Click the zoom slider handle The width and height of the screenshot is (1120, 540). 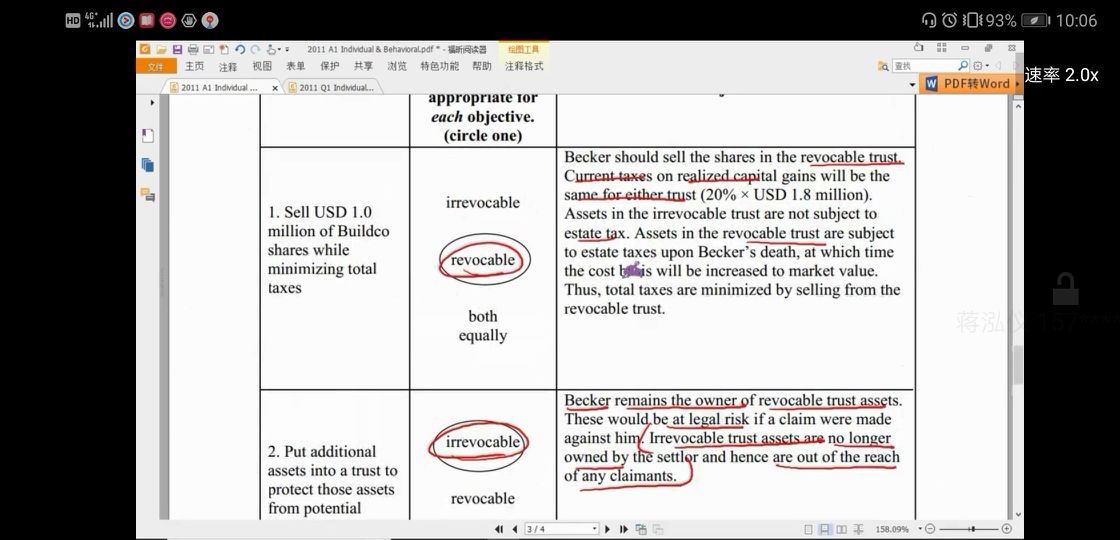click(x=973, y=529)
